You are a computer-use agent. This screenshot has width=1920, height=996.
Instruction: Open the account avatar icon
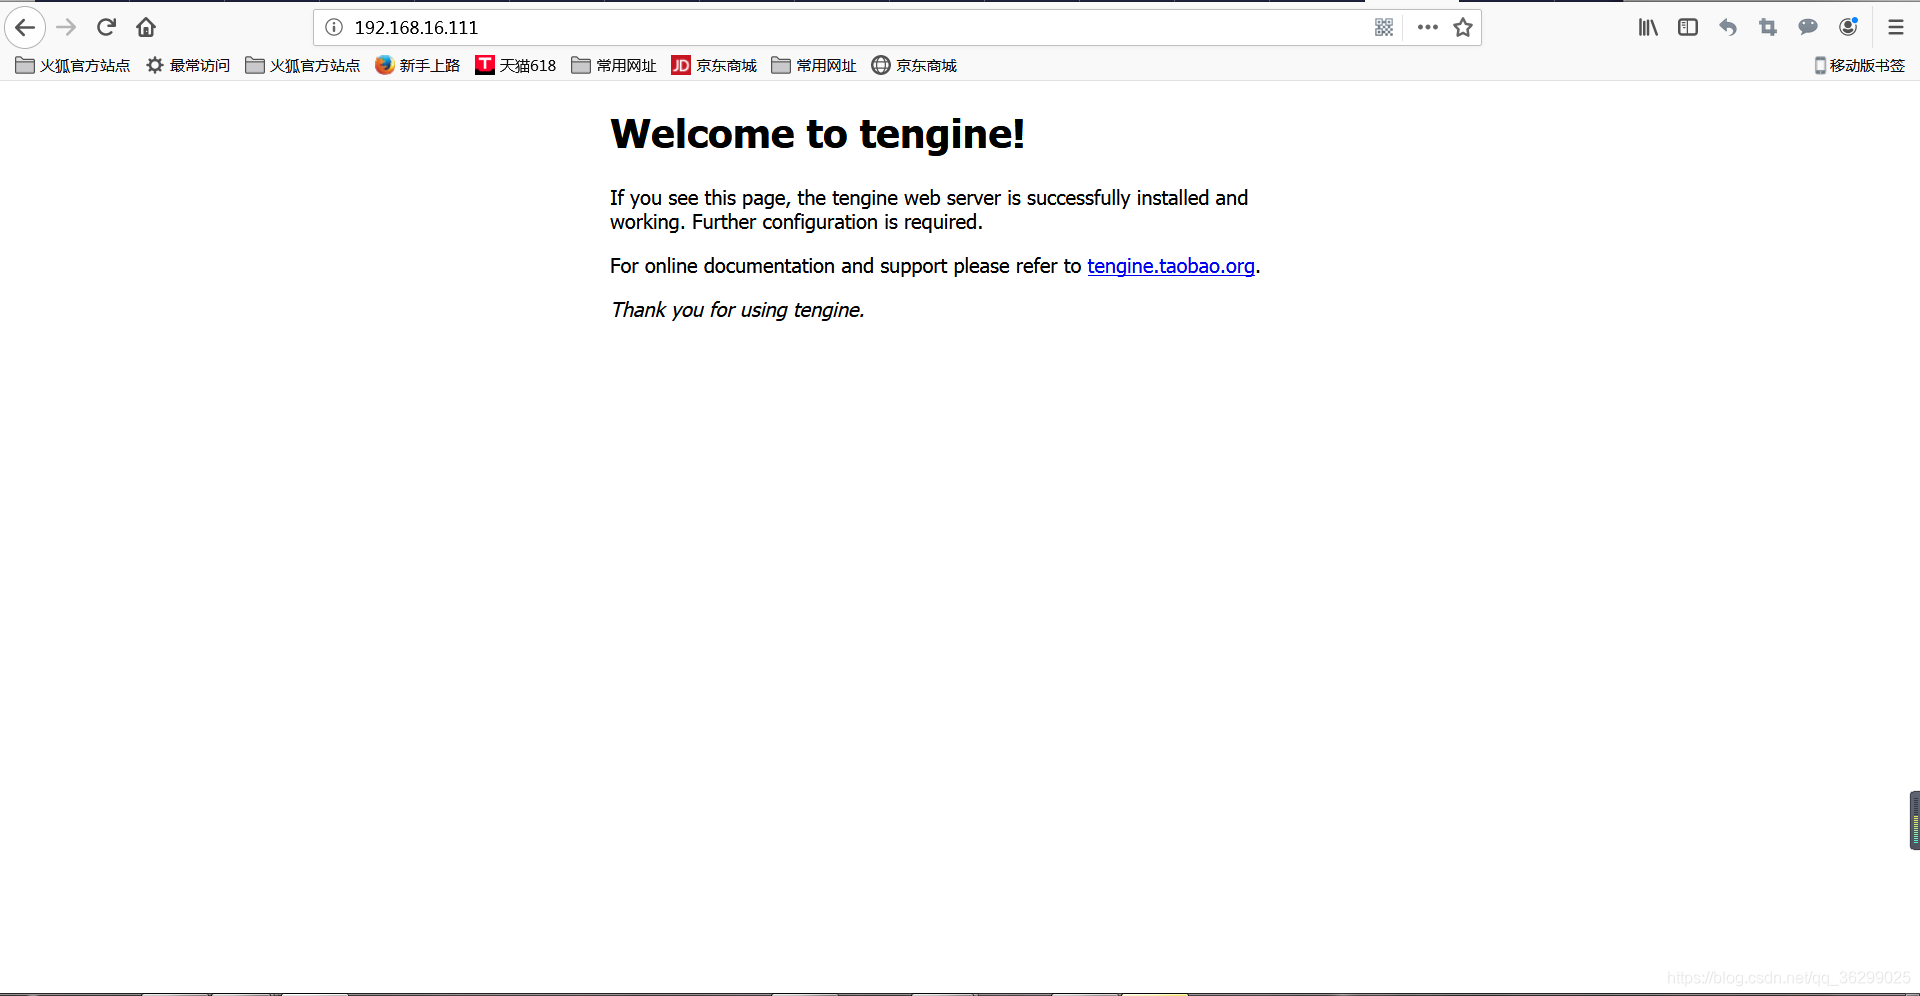[1848, 27]
